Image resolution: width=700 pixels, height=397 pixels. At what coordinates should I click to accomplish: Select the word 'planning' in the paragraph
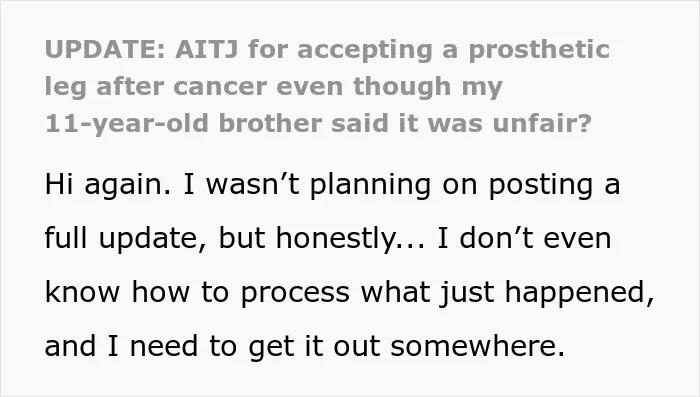370,186
